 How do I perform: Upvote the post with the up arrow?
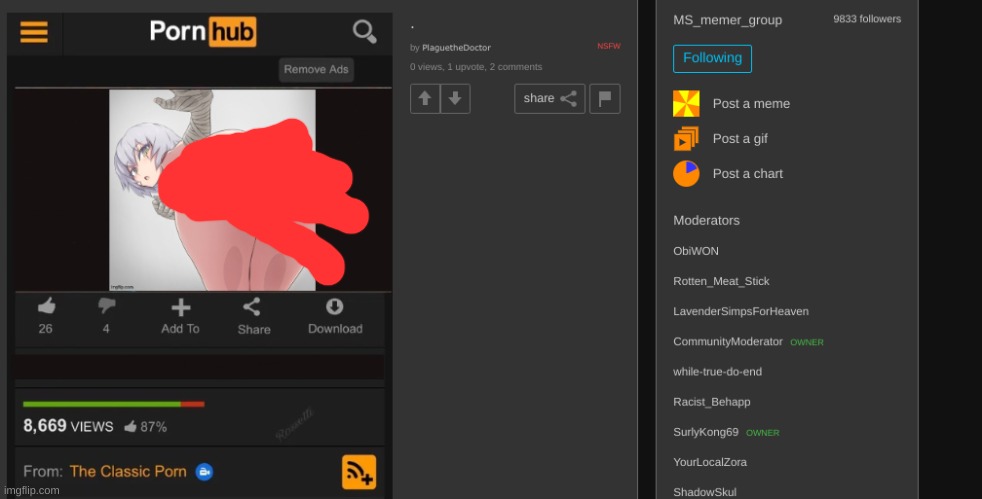(425, 98)
